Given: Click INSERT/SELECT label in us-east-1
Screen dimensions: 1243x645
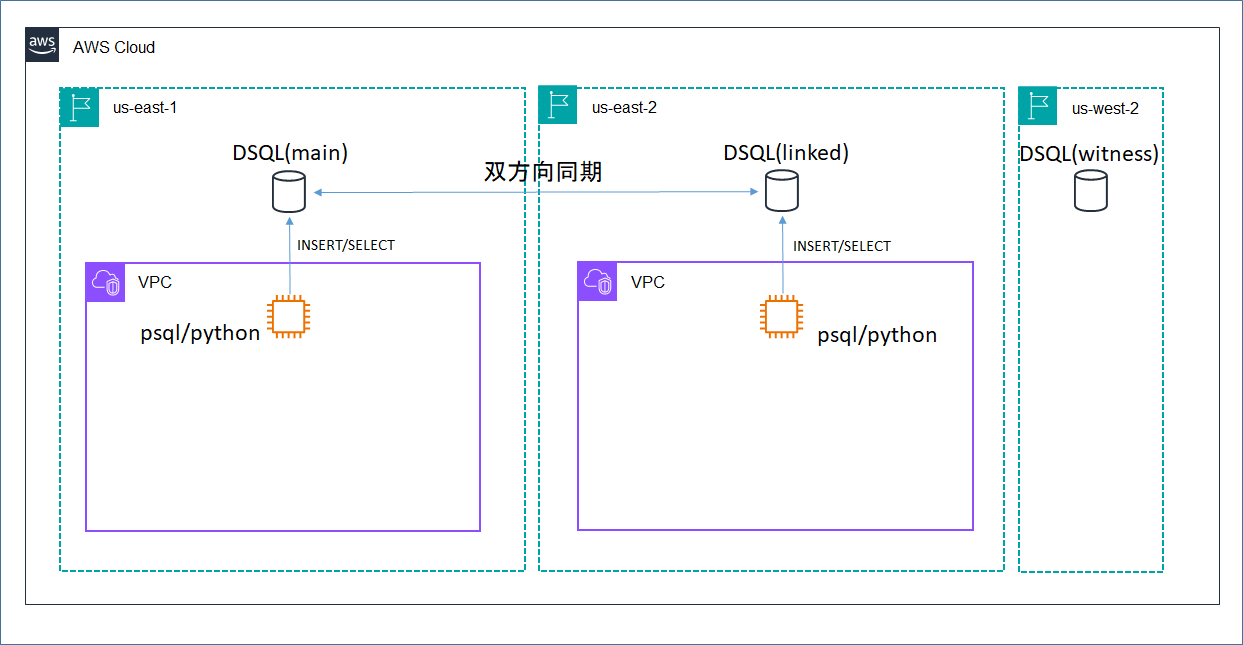Looking at the screenshot, I should (x=346, y=245).
